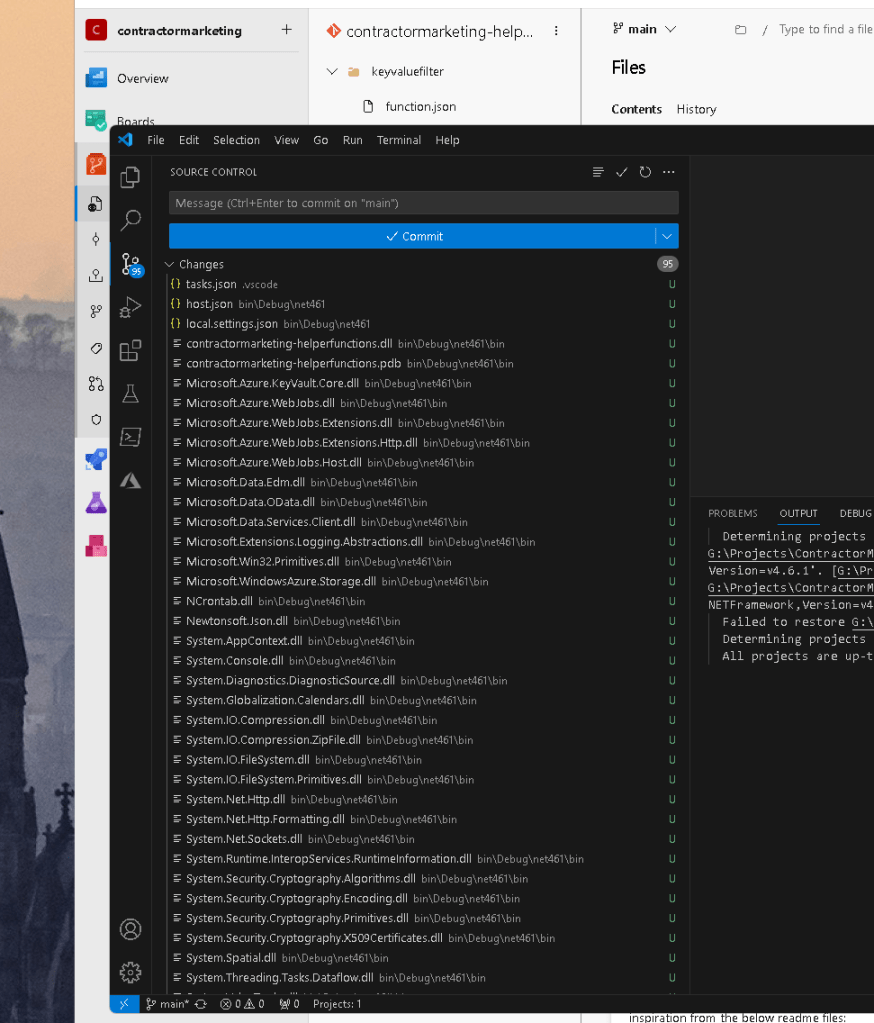This screenshot has height=1023, width=874.
Task: Select Microsoft.Data.OData.dll in Changes list
Action: click(423, 502)
